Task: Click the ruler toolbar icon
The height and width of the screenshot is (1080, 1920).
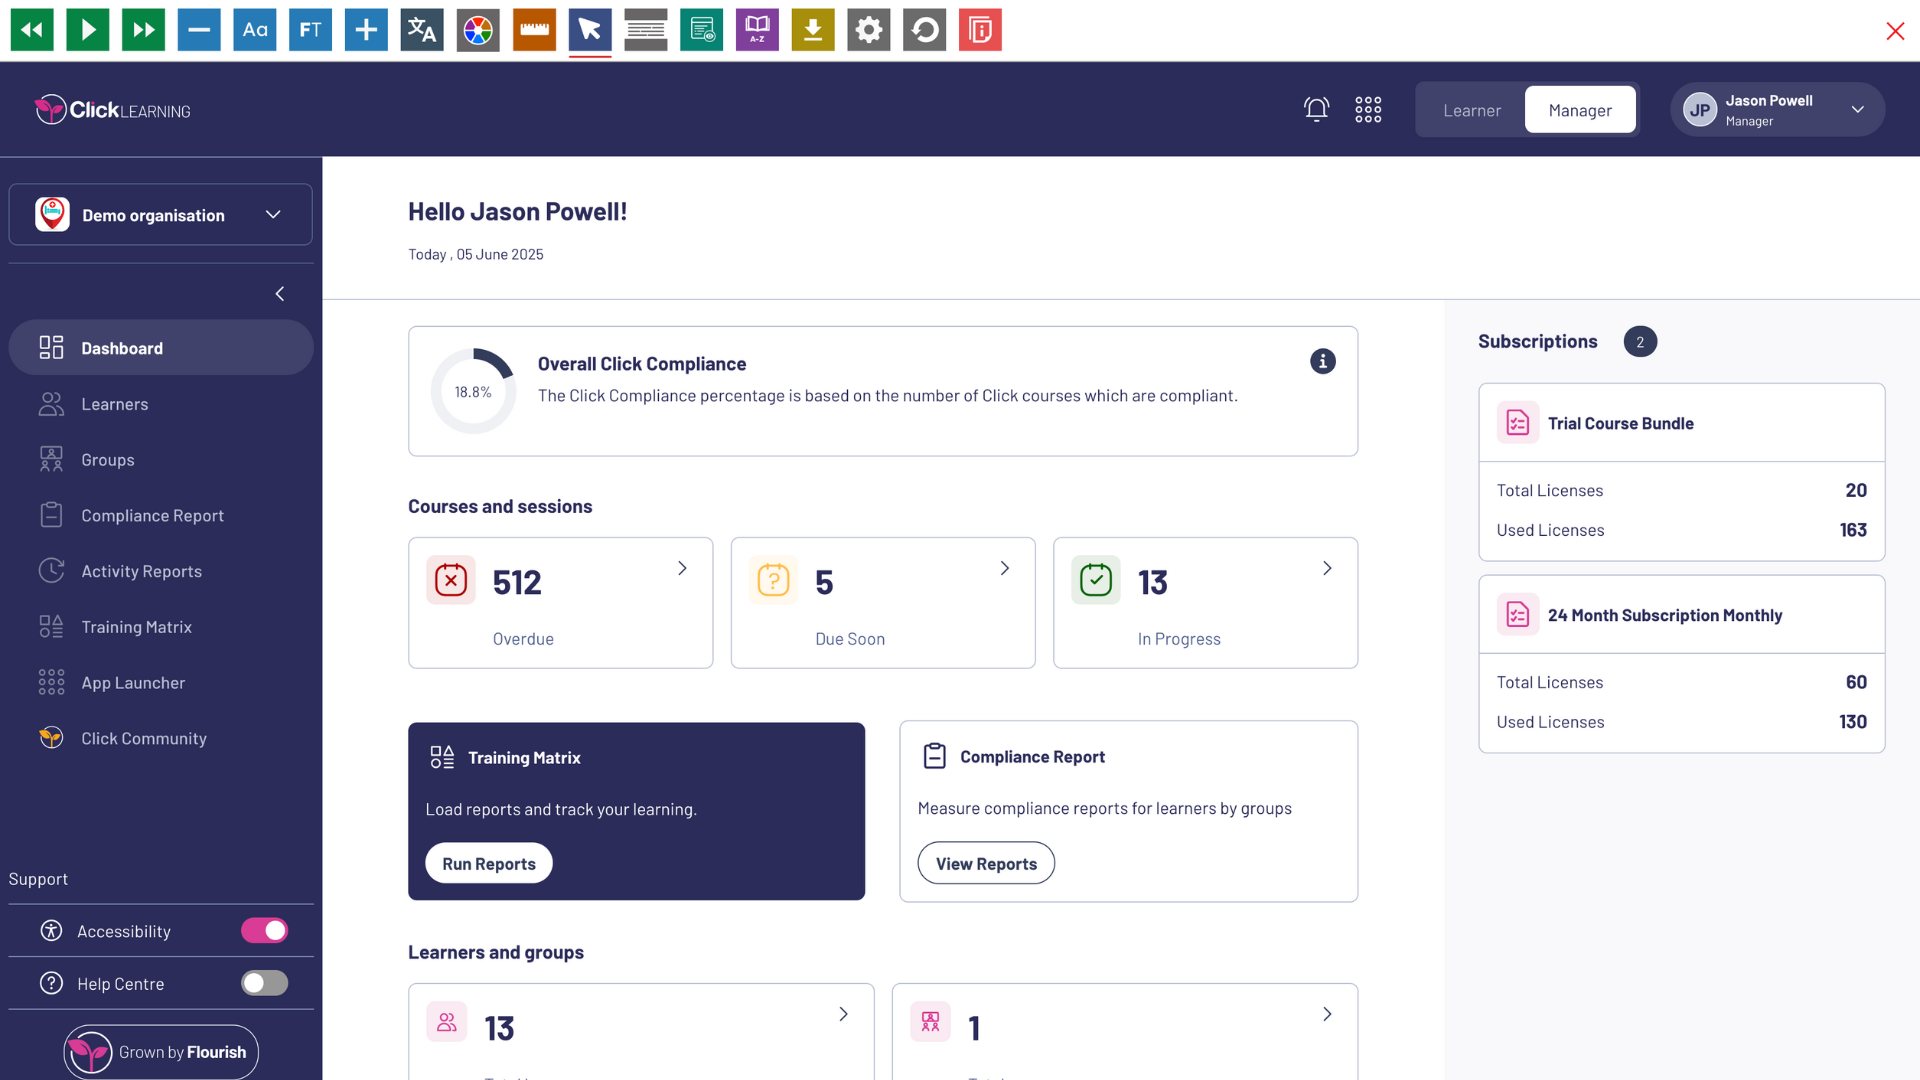Action: click(x=534, y=30)
